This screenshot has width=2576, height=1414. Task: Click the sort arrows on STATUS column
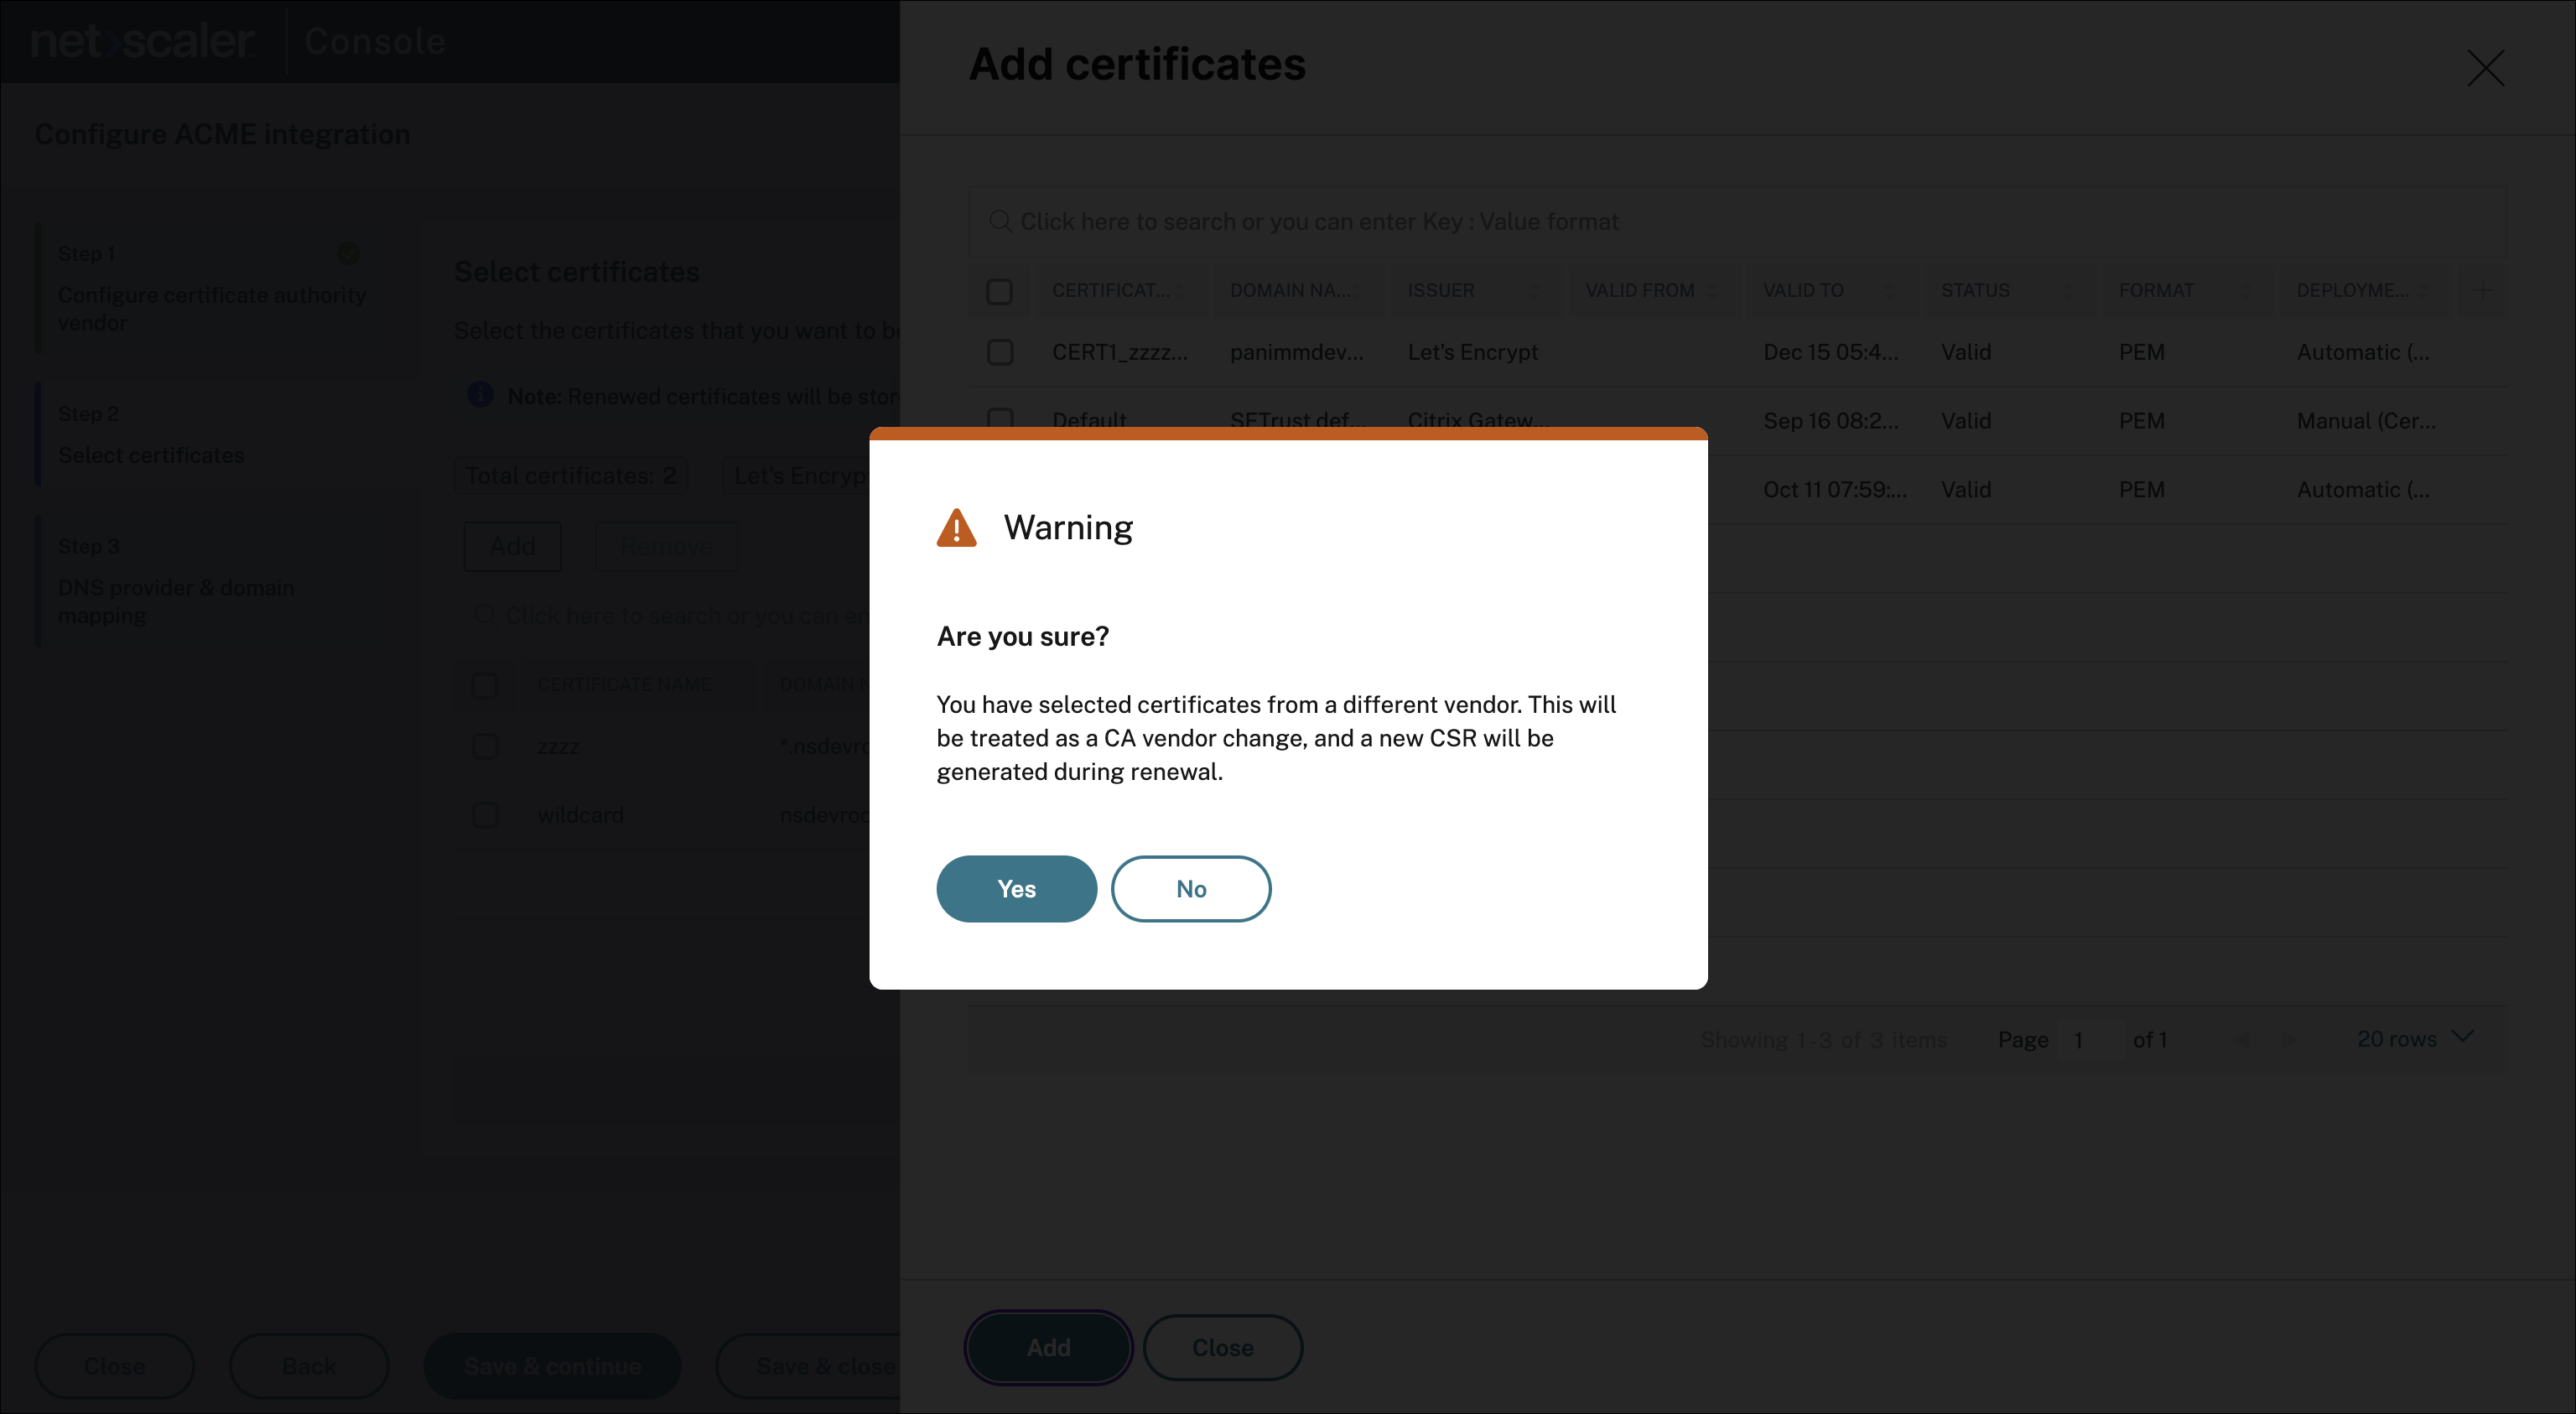pos(2067,291)
